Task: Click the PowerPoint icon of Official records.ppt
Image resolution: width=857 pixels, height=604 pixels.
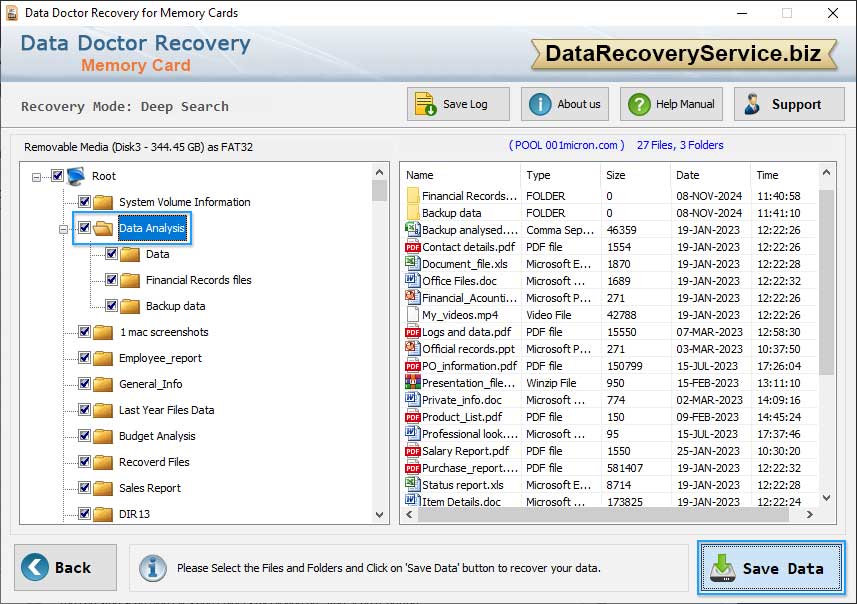Action: [x=413, y=348]
